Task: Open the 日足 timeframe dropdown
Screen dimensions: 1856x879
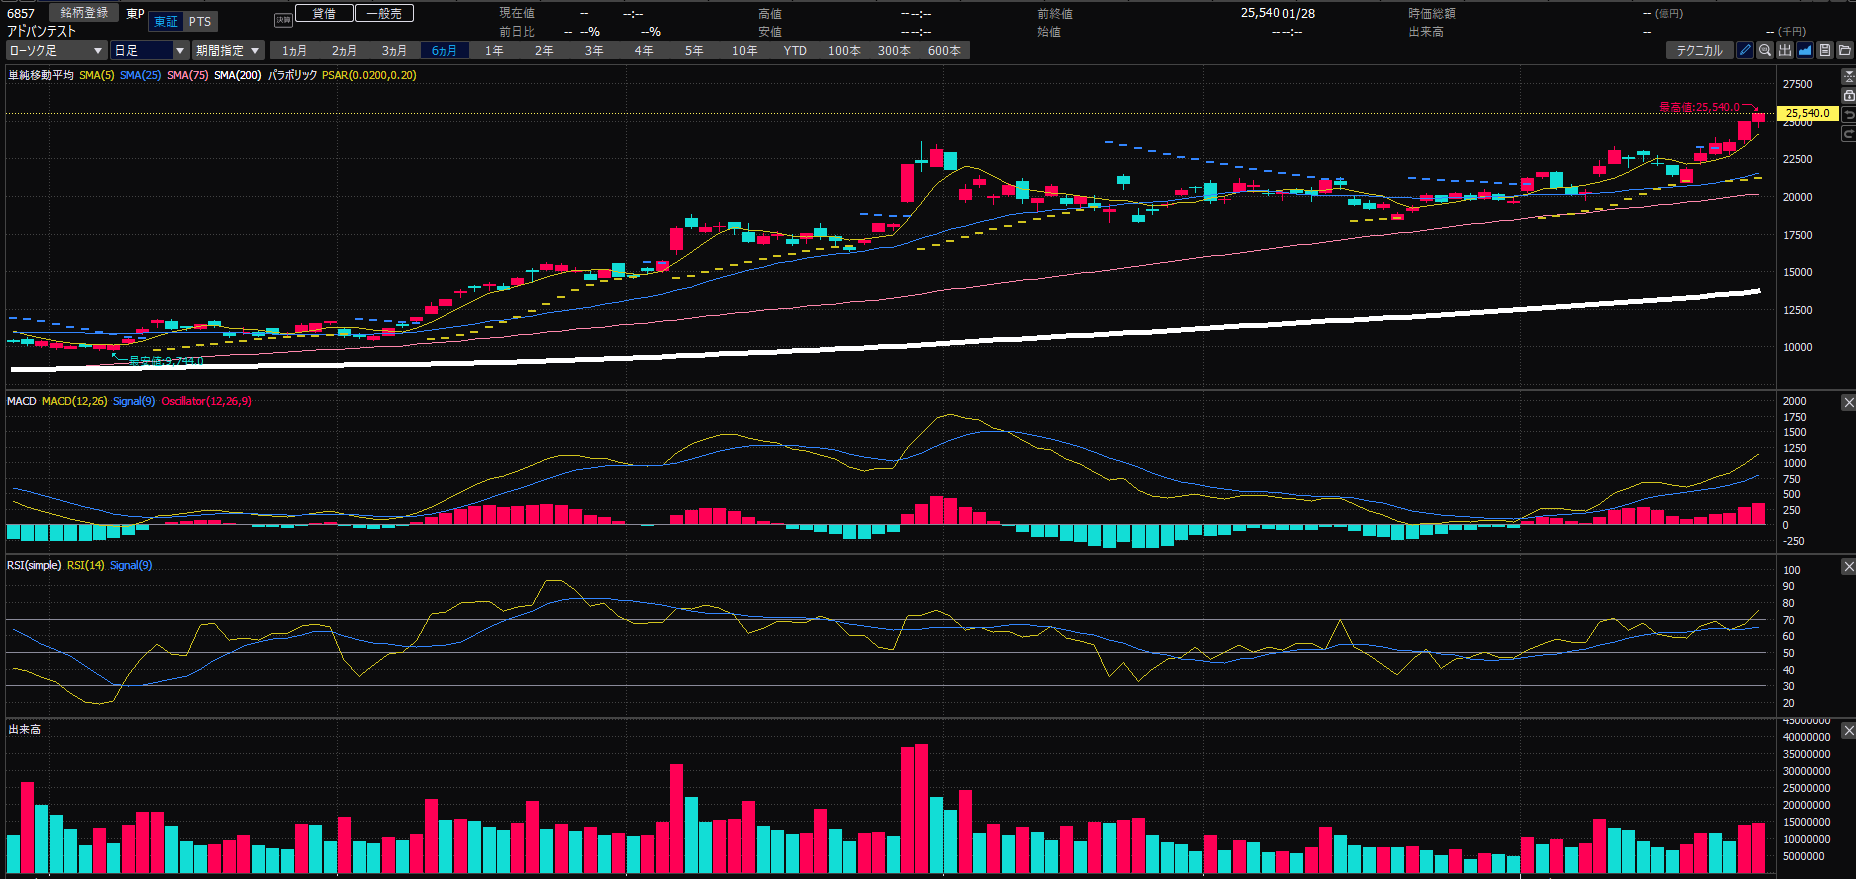Action: (149, 50)
